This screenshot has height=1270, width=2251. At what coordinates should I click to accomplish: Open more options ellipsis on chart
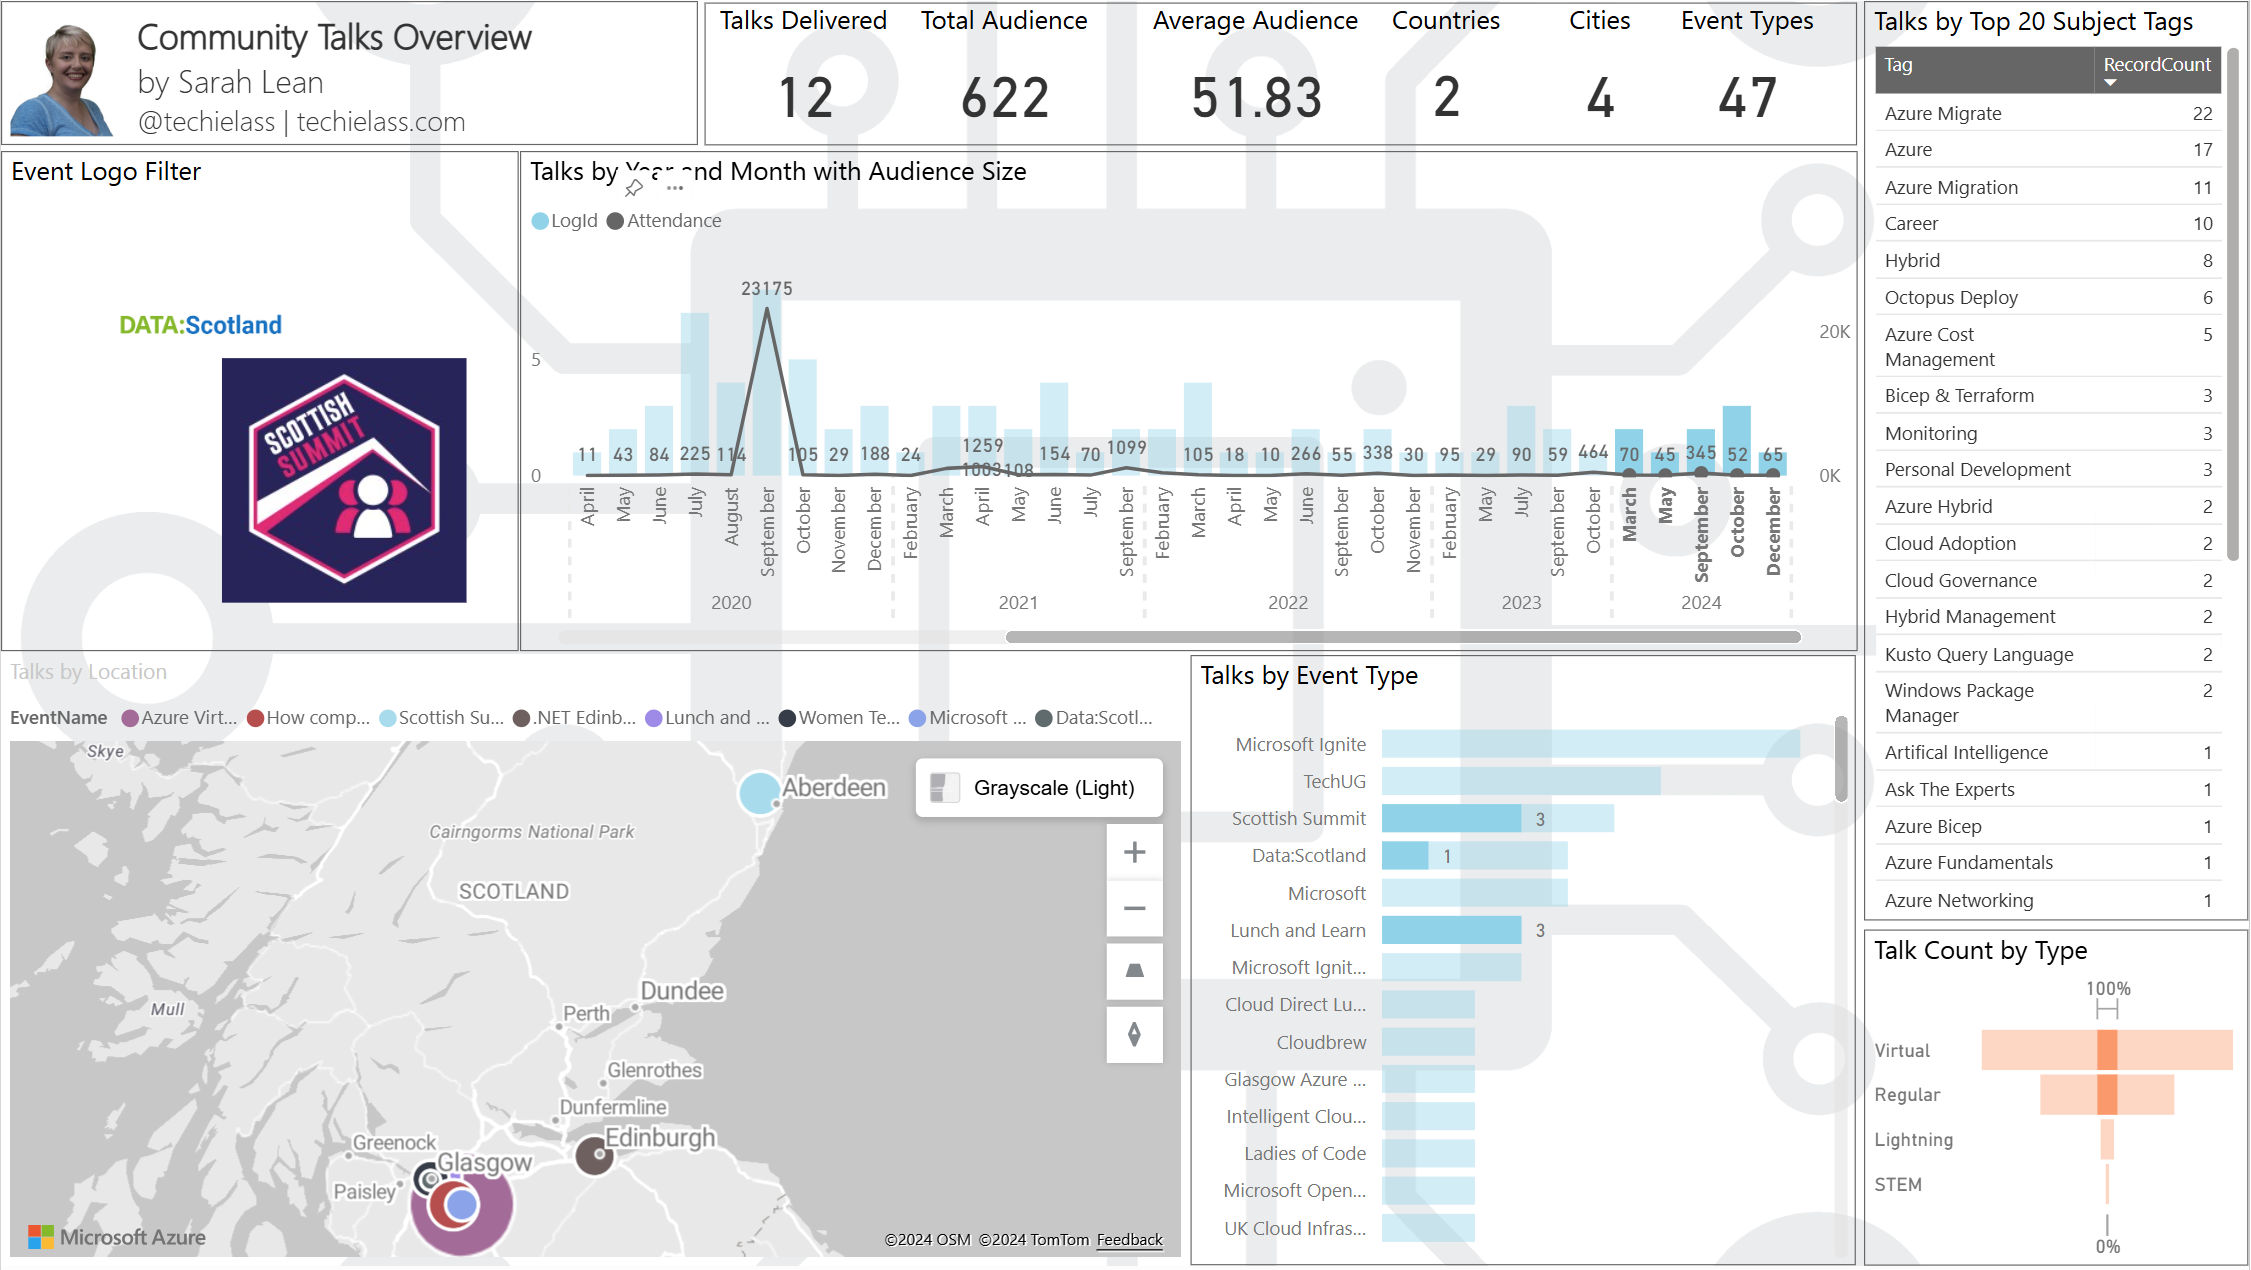(x=675, y=188)
